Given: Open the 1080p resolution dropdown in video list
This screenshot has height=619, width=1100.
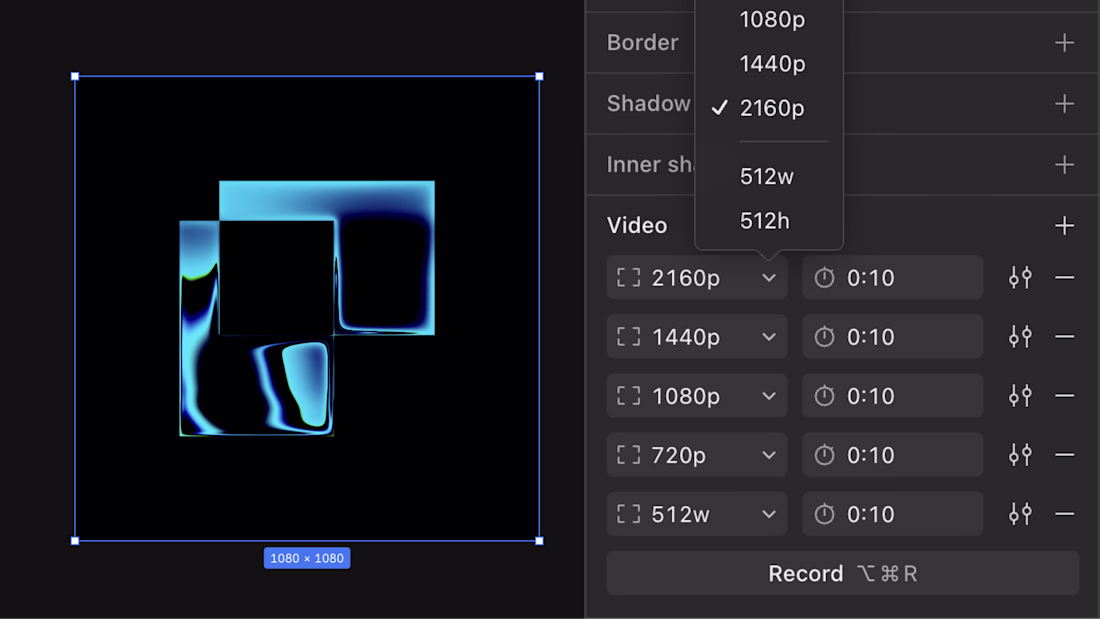Looking at the screenshot, I should click(697, 396).
